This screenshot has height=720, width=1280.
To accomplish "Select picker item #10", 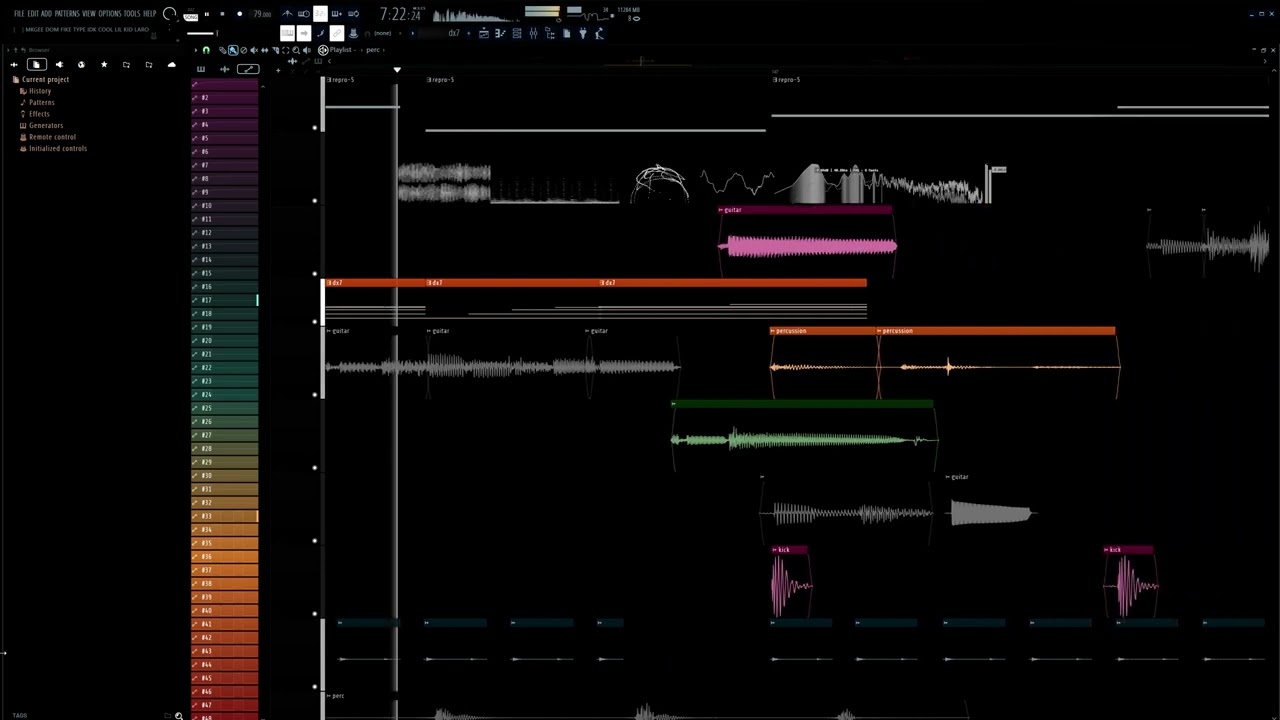I will point(225,205).
